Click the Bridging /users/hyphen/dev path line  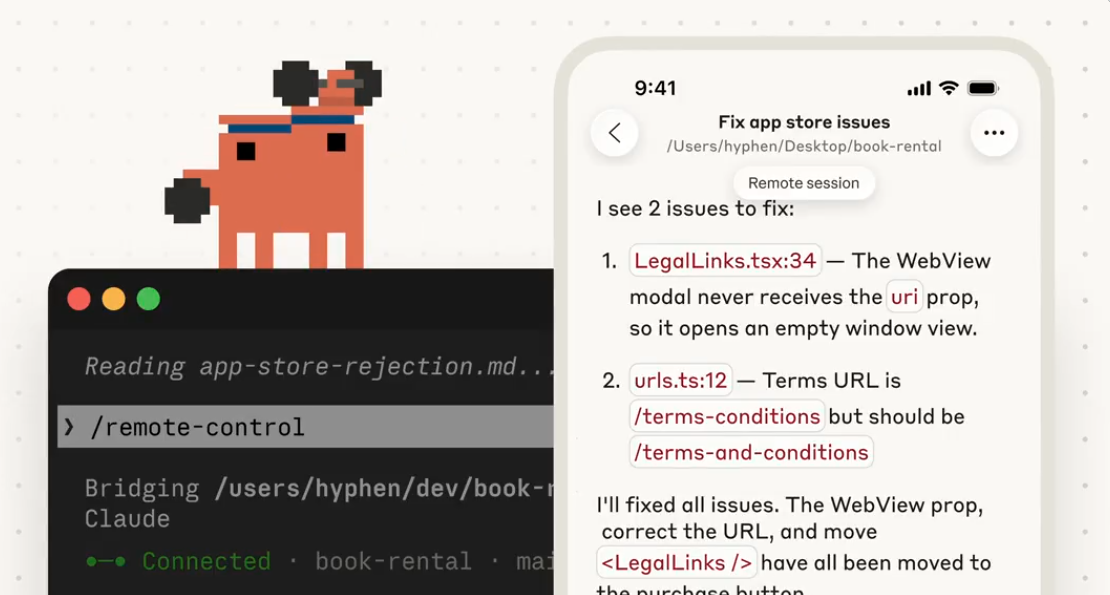319,488
